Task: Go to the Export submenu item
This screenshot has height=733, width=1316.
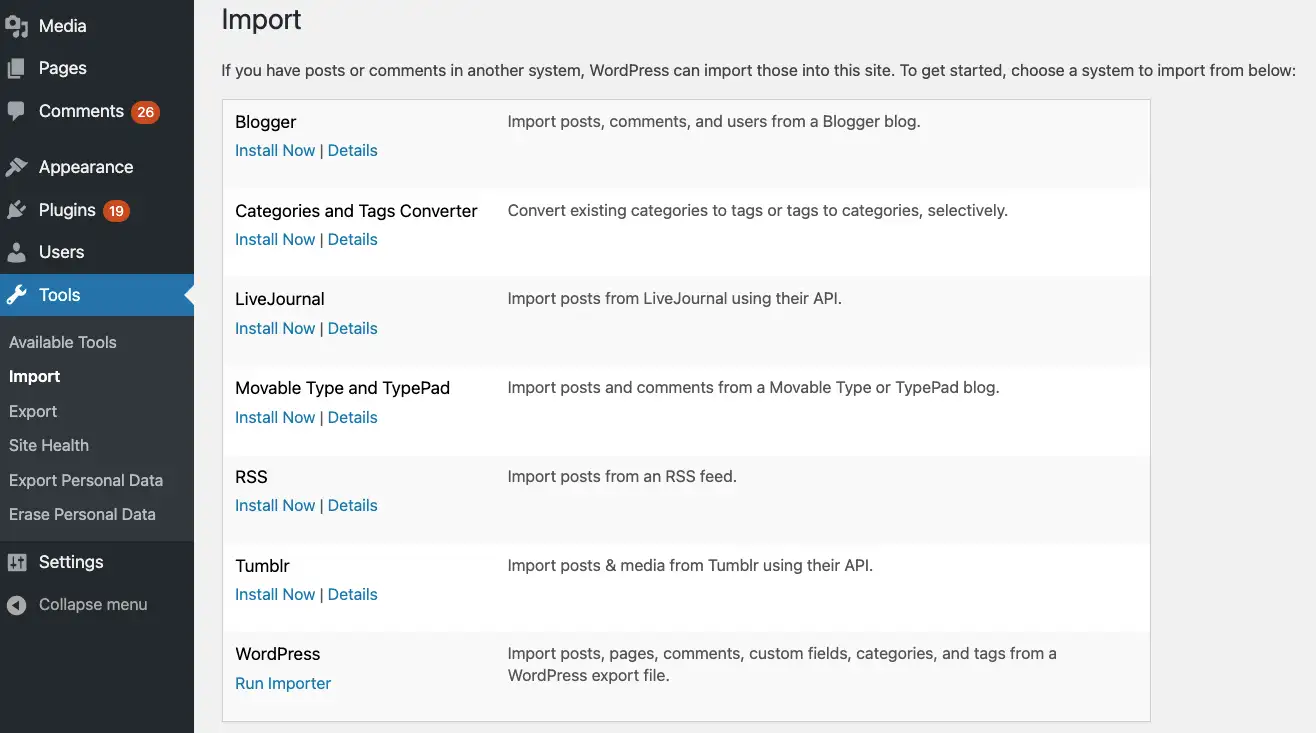Action: (x=33, y=411)
